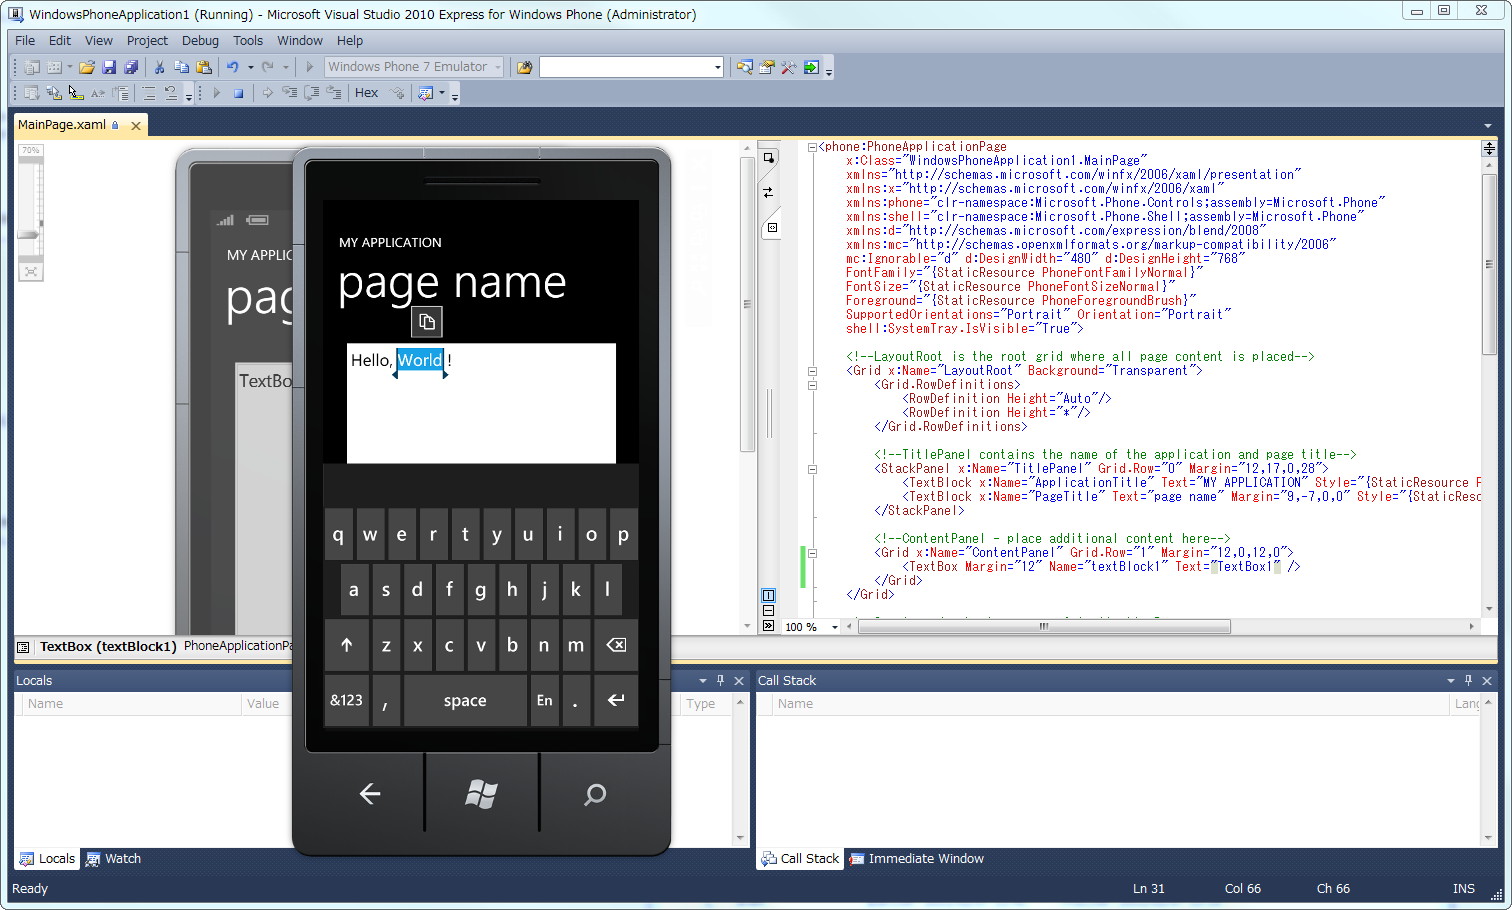
Task: Tap the emulator Windows Start button
Action: point(482,794)
